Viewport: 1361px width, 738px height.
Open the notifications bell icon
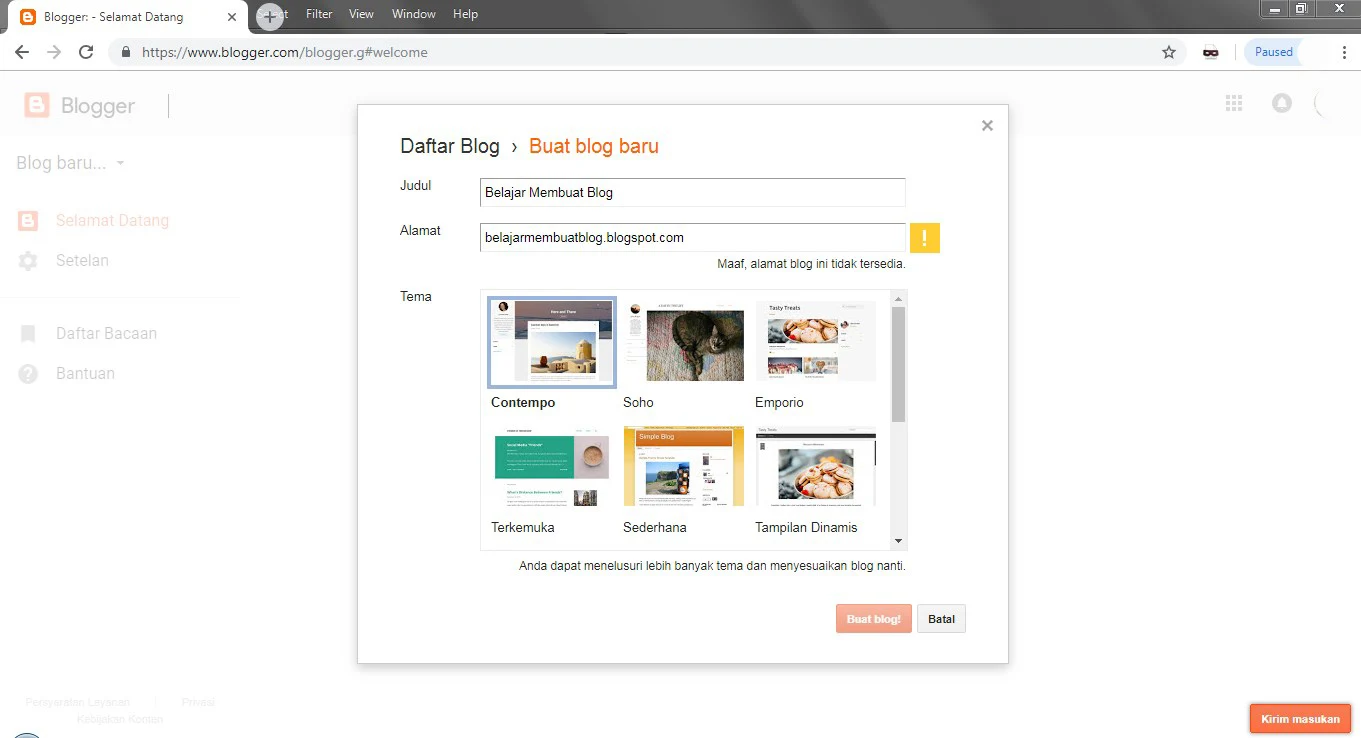tap(1282, 103)
